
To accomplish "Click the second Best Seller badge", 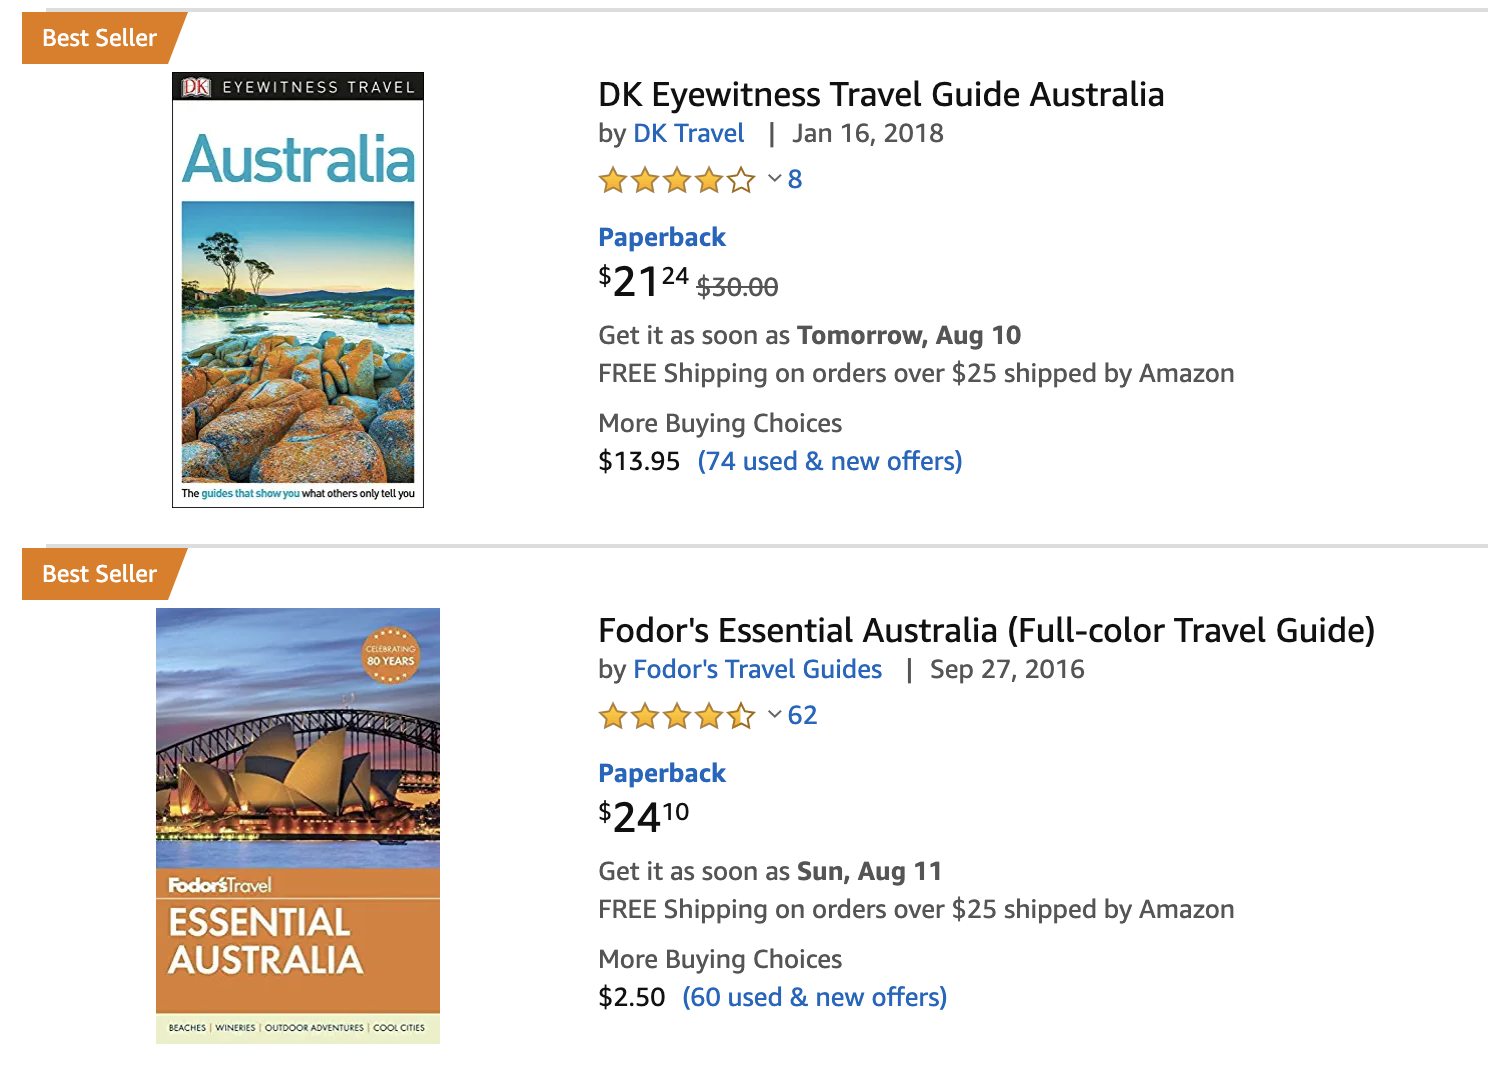I will 100,574.
